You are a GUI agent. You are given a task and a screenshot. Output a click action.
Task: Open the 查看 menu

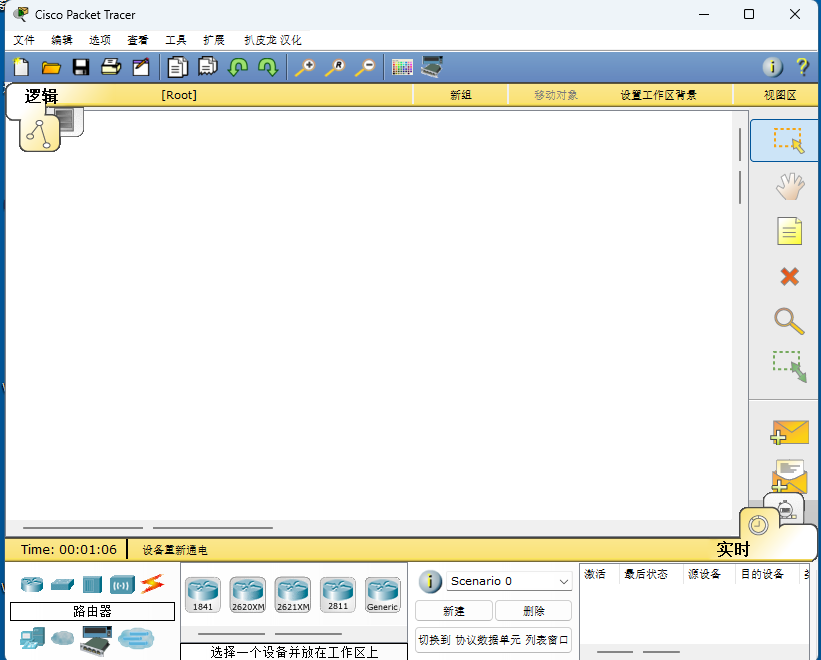[138, 40]
